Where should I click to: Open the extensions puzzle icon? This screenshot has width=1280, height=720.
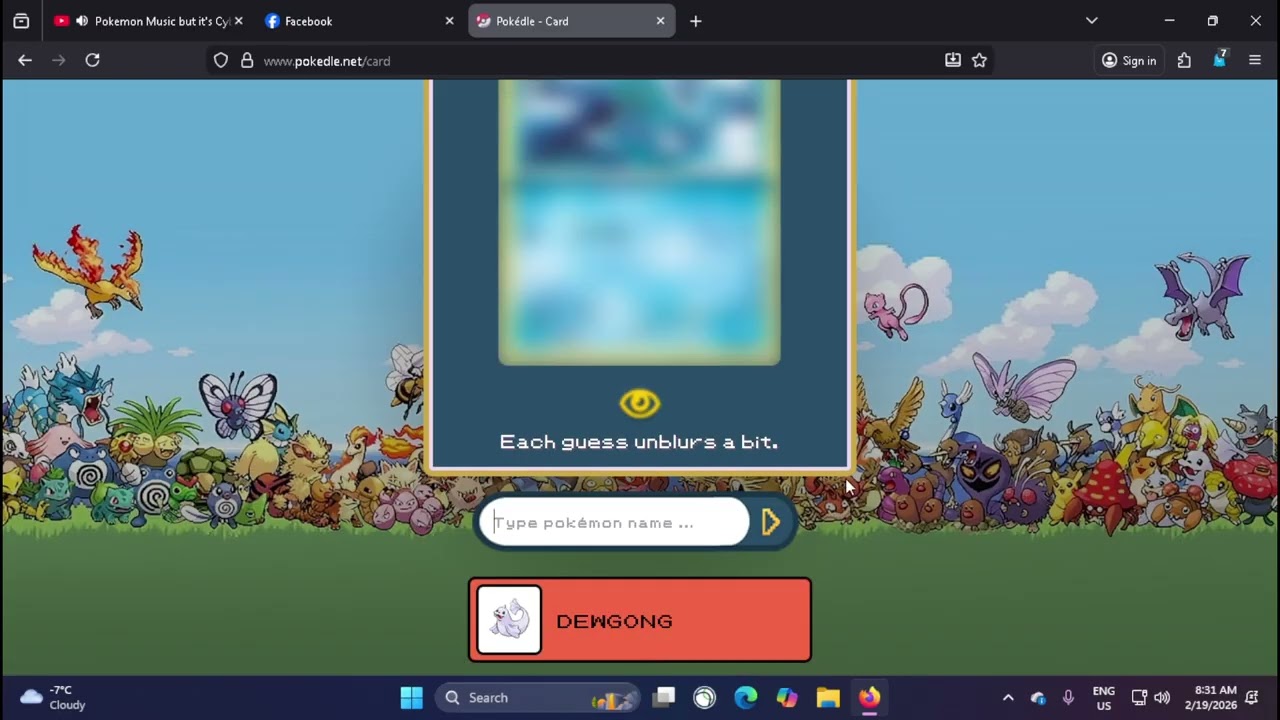[1185, 61]
